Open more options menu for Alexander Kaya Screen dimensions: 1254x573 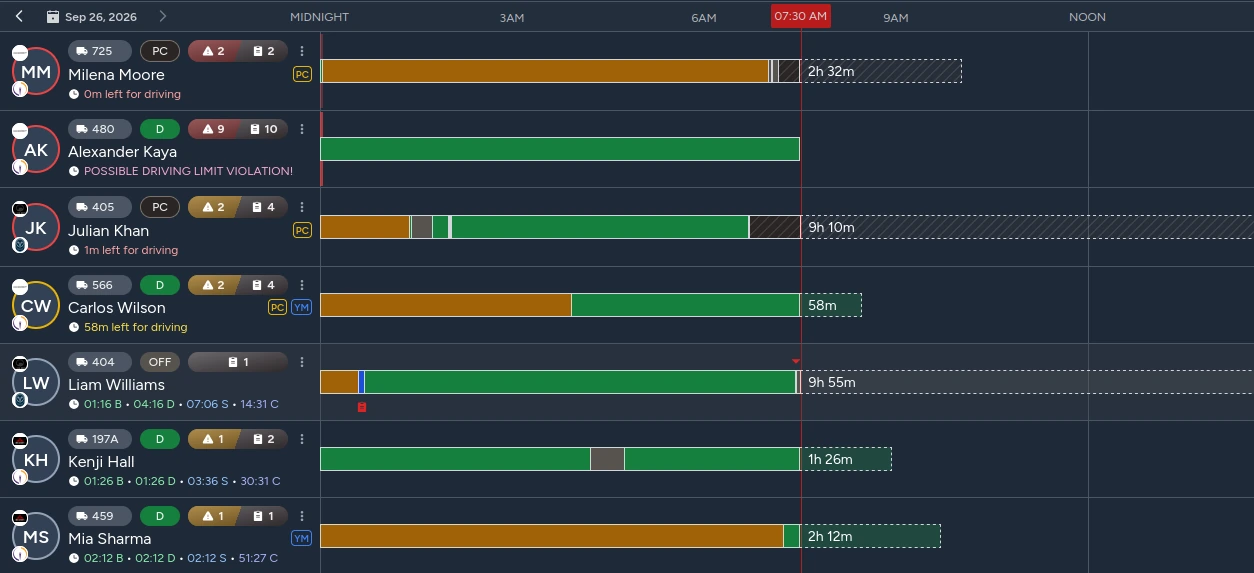[302, 129]
